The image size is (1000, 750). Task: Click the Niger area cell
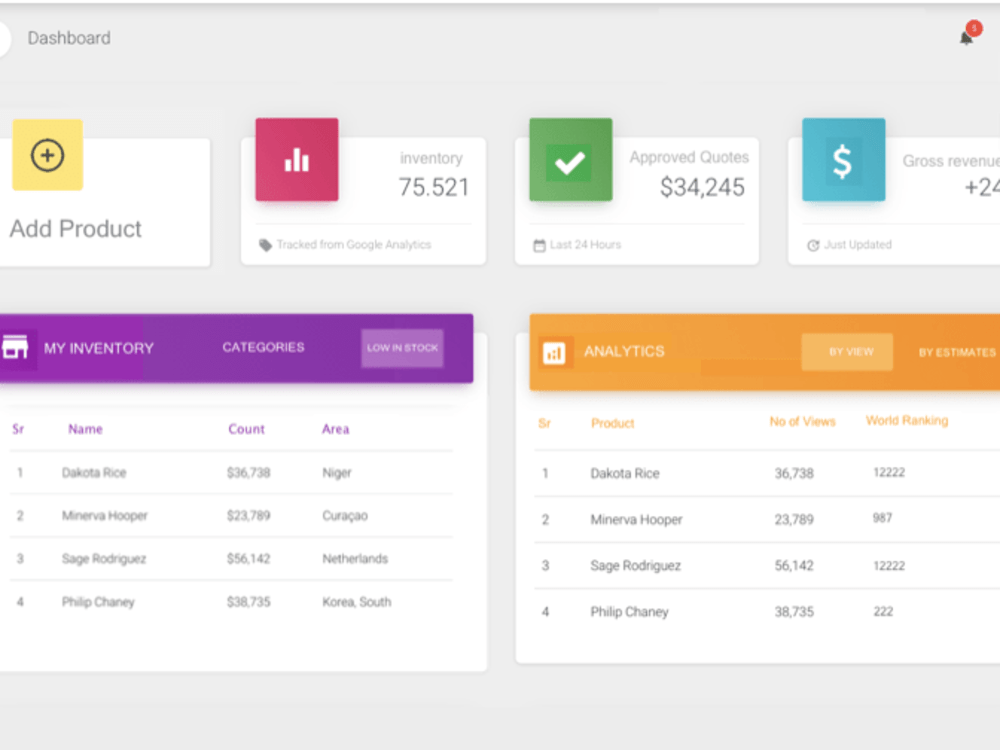[337, 473]
